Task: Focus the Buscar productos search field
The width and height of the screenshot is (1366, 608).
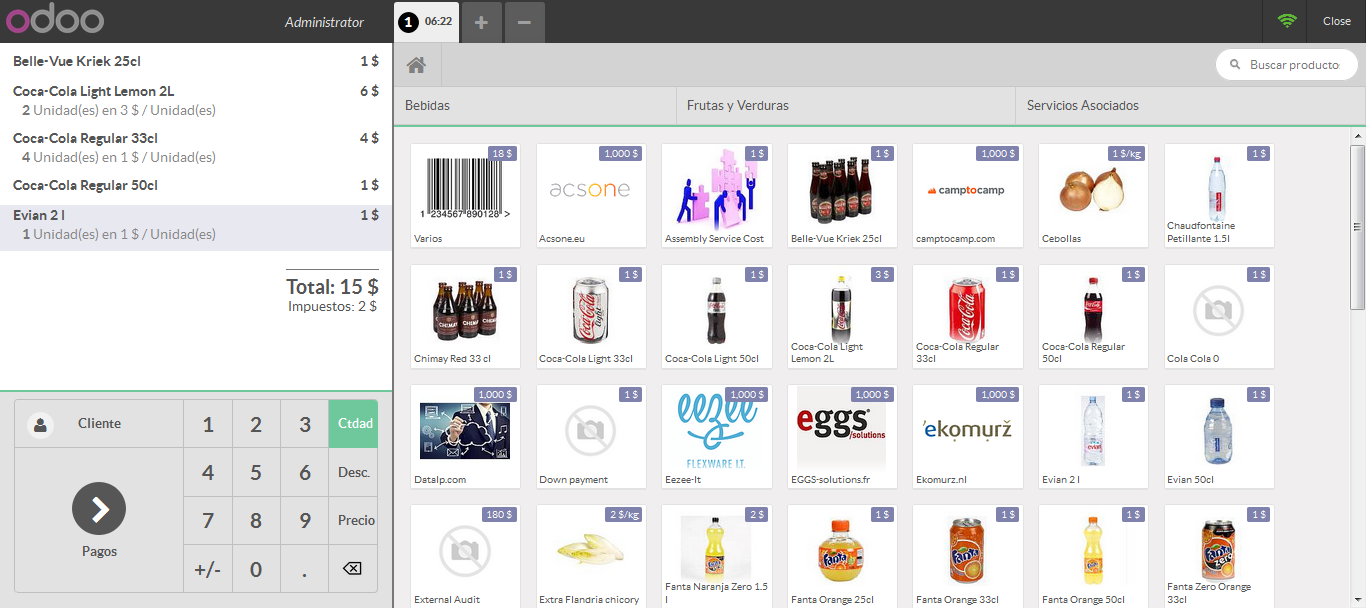Action: point(1287,65)
